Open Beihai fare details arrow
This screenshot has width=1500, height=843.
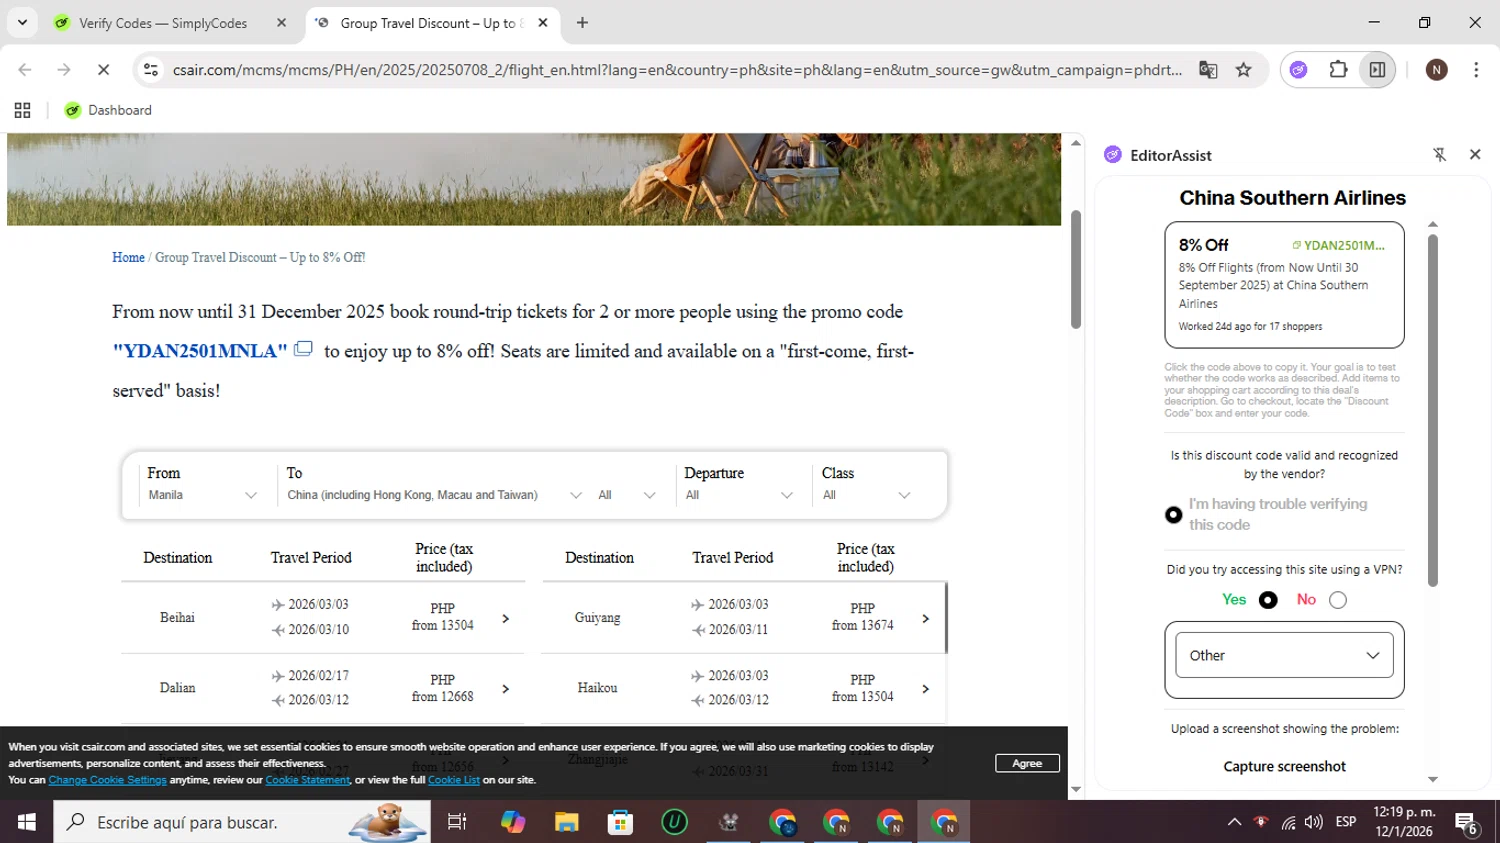[505, 618]
